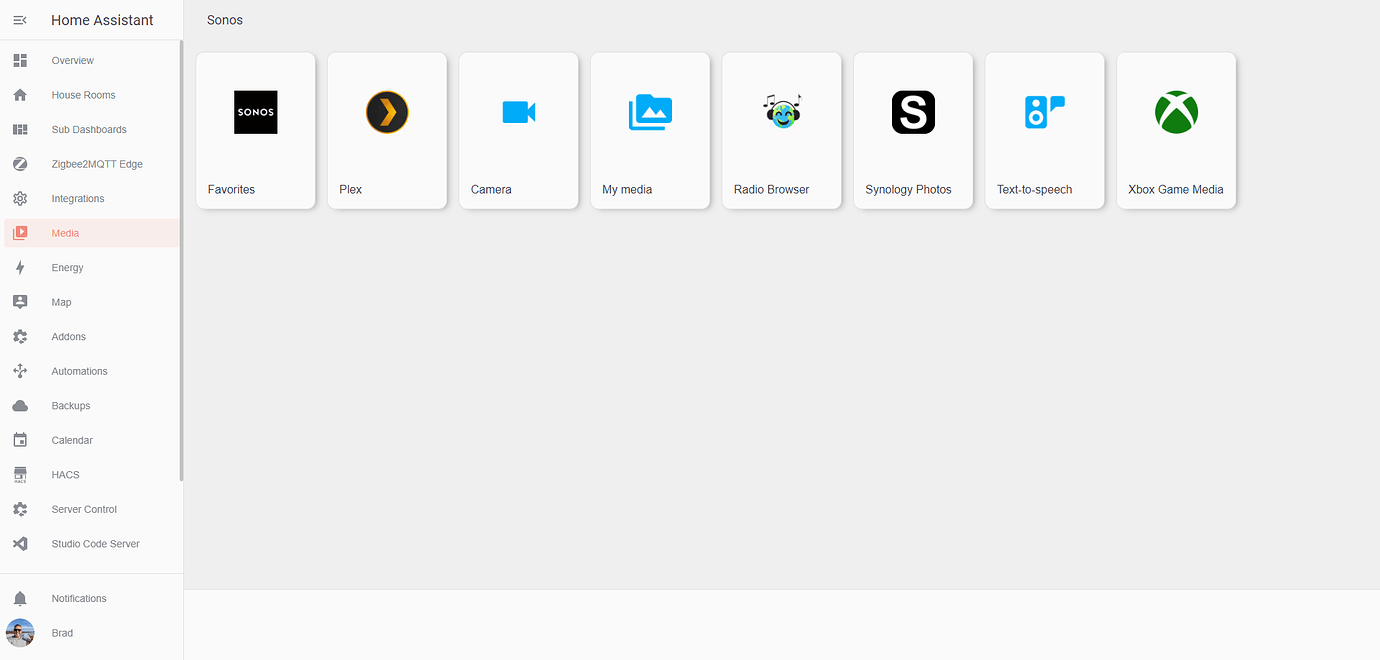Open the Plex media source

(387, 130)
